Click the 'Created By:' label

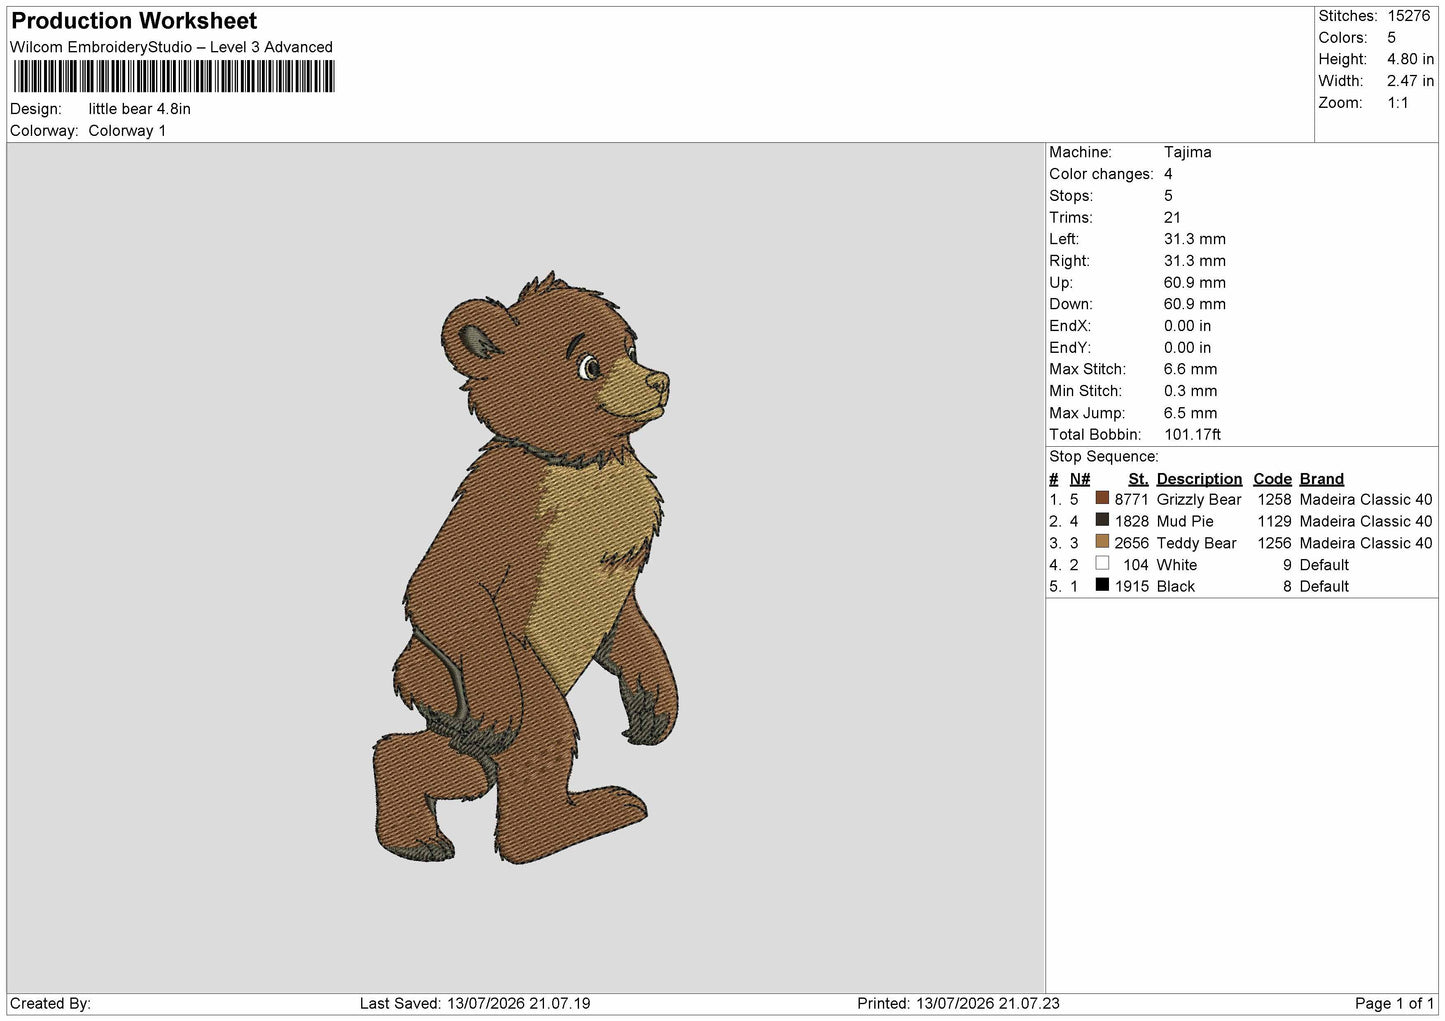pos(50,1003)
